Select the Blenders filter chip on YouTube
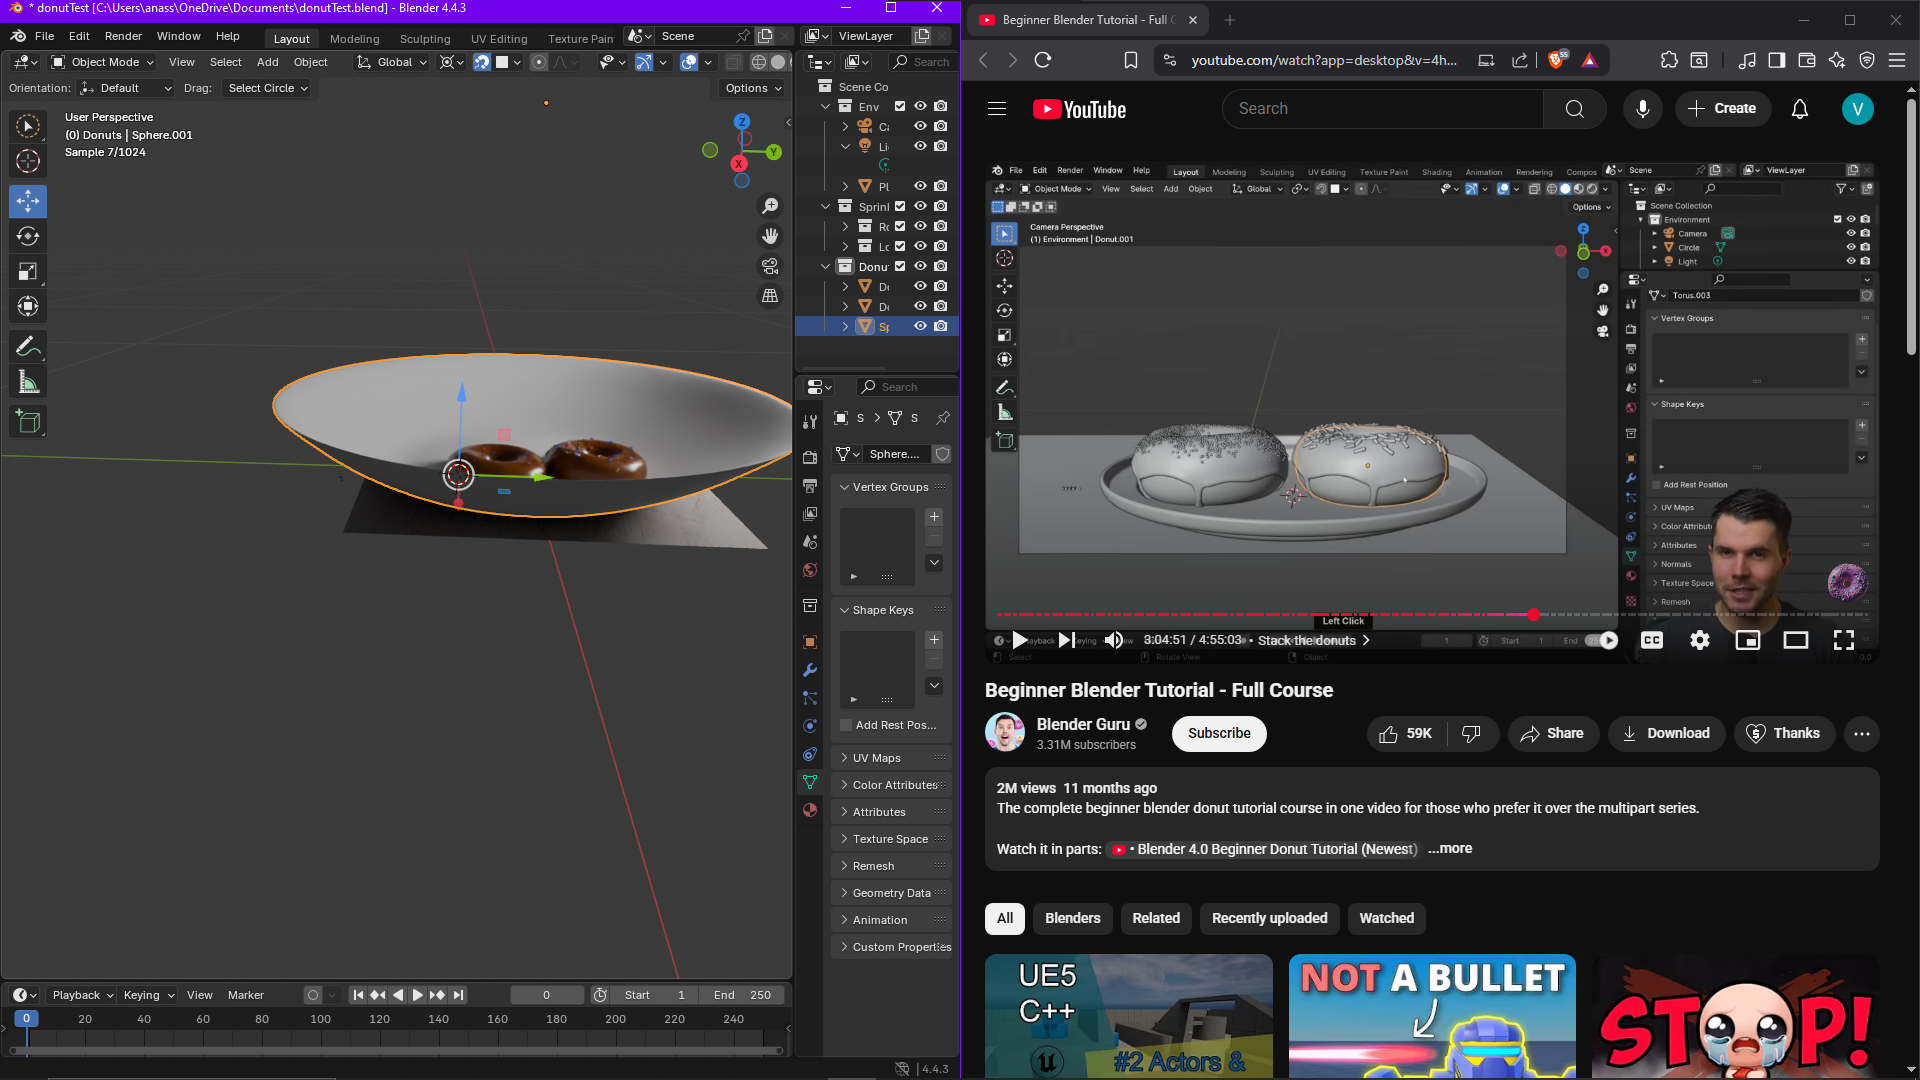The height and width of the screenshot is (1080, 1920). point(1073,918)
